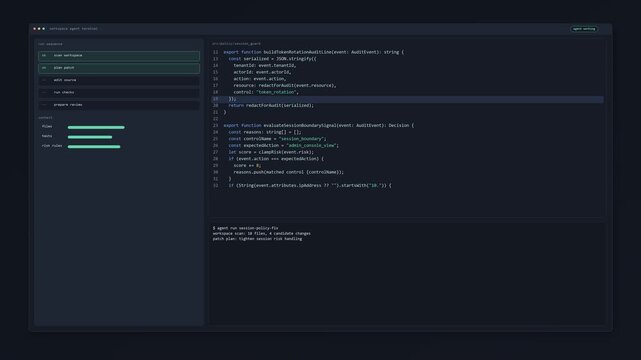Click the workspace agent terminal window title

point(74,29)
